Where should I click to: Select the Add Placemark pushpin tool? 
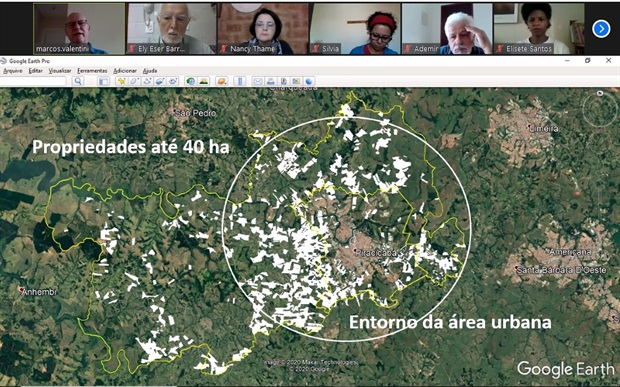[121, 81]
